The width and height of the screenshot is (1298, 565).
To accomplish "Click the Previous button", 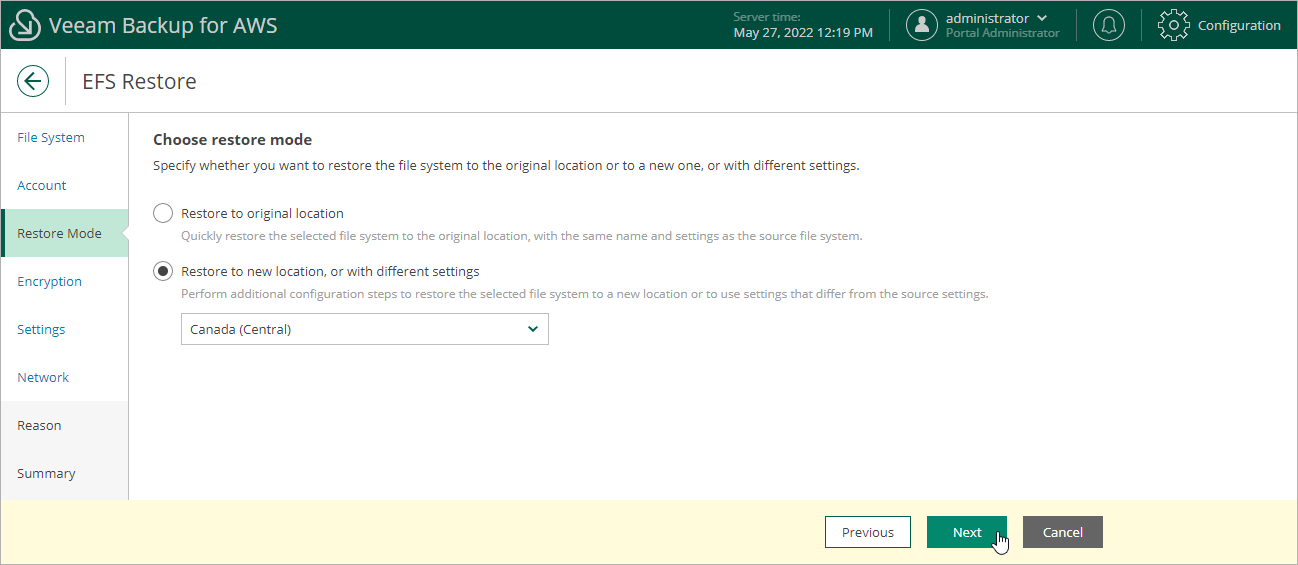I will [x=868, y=532].
